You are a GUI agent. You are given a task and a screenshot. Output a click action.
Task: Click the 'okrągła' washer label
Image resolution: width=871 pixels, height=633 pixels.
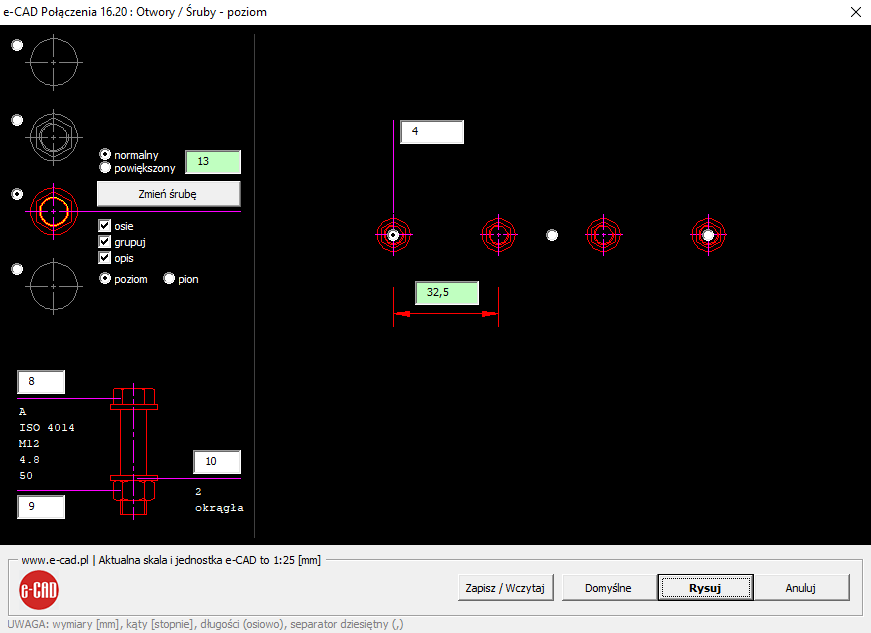pyautogui.click(x=219, y=508)
